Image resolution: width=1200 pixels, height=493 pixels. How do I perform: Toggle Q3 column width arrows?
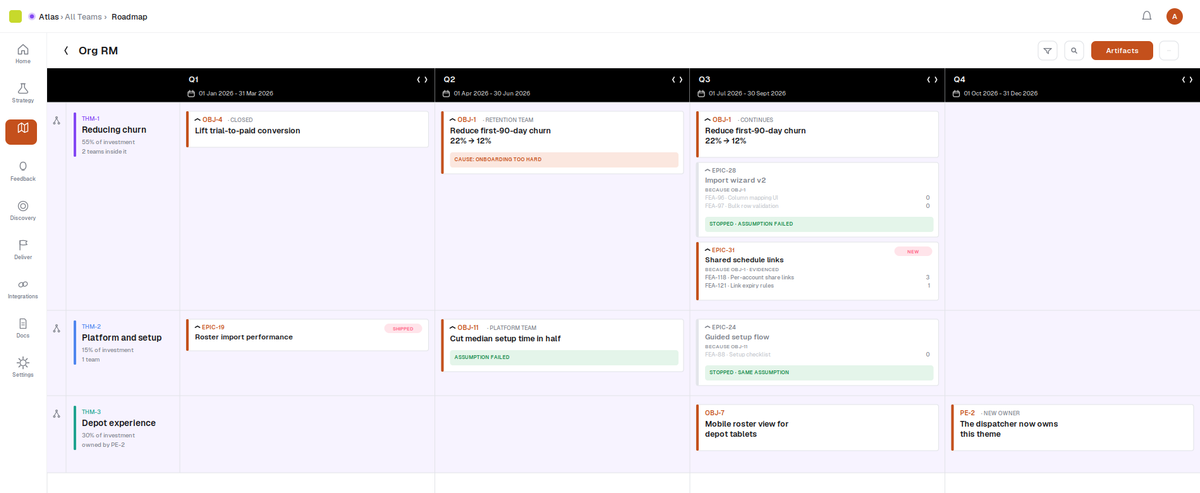[932, 79]
